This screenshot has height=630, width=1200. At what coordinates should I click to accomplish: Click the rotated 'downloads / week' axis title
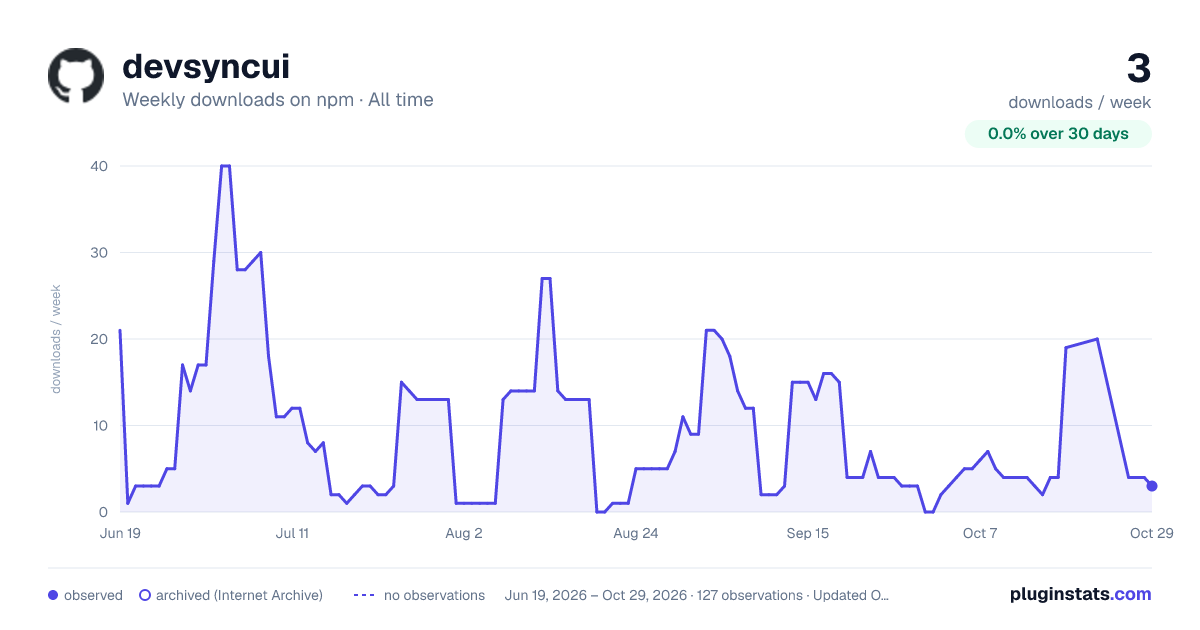(56, 339)
